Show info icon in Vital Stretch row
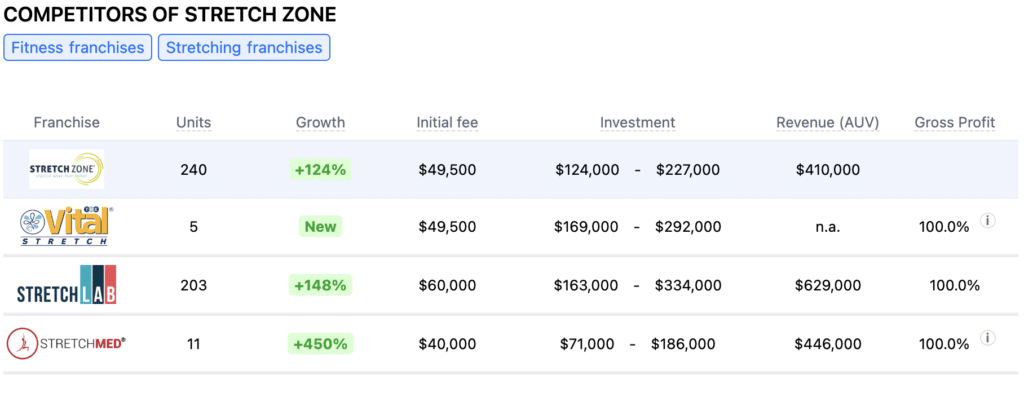Image resolution: width=1024 pixels, height=397 pixels. tap(988, 221)
